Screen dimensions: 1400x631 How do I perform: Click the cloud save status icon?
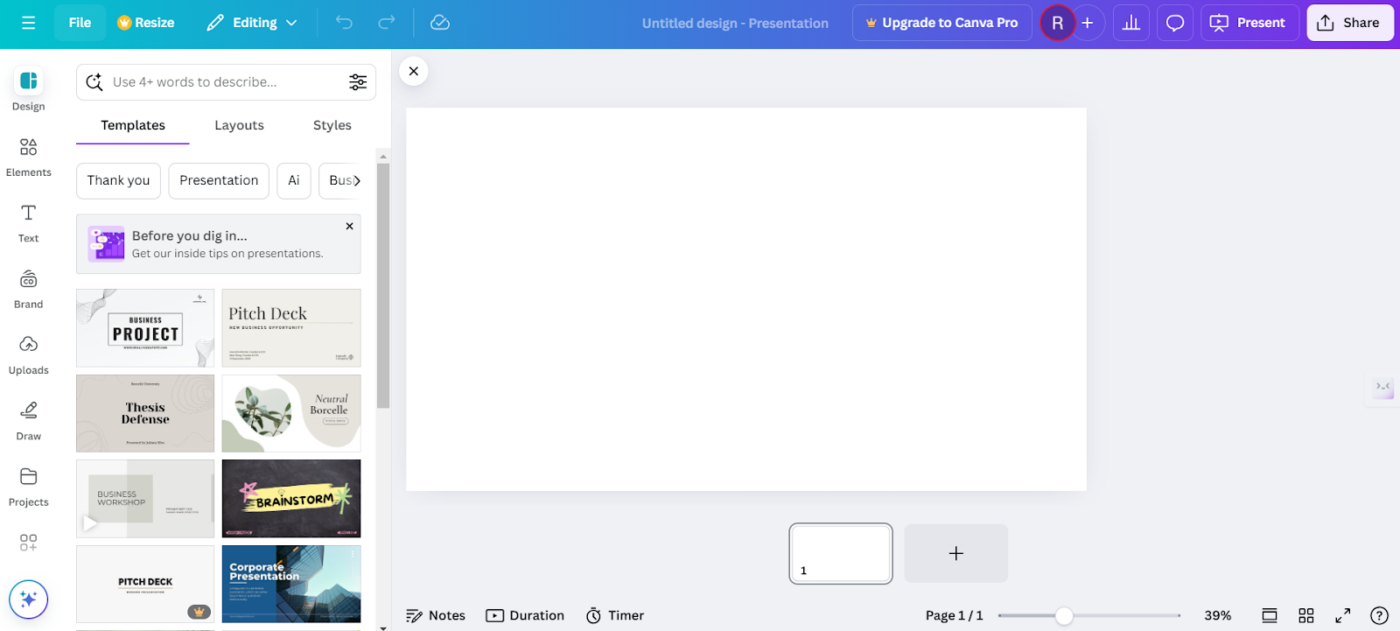[x=439, y=23]
